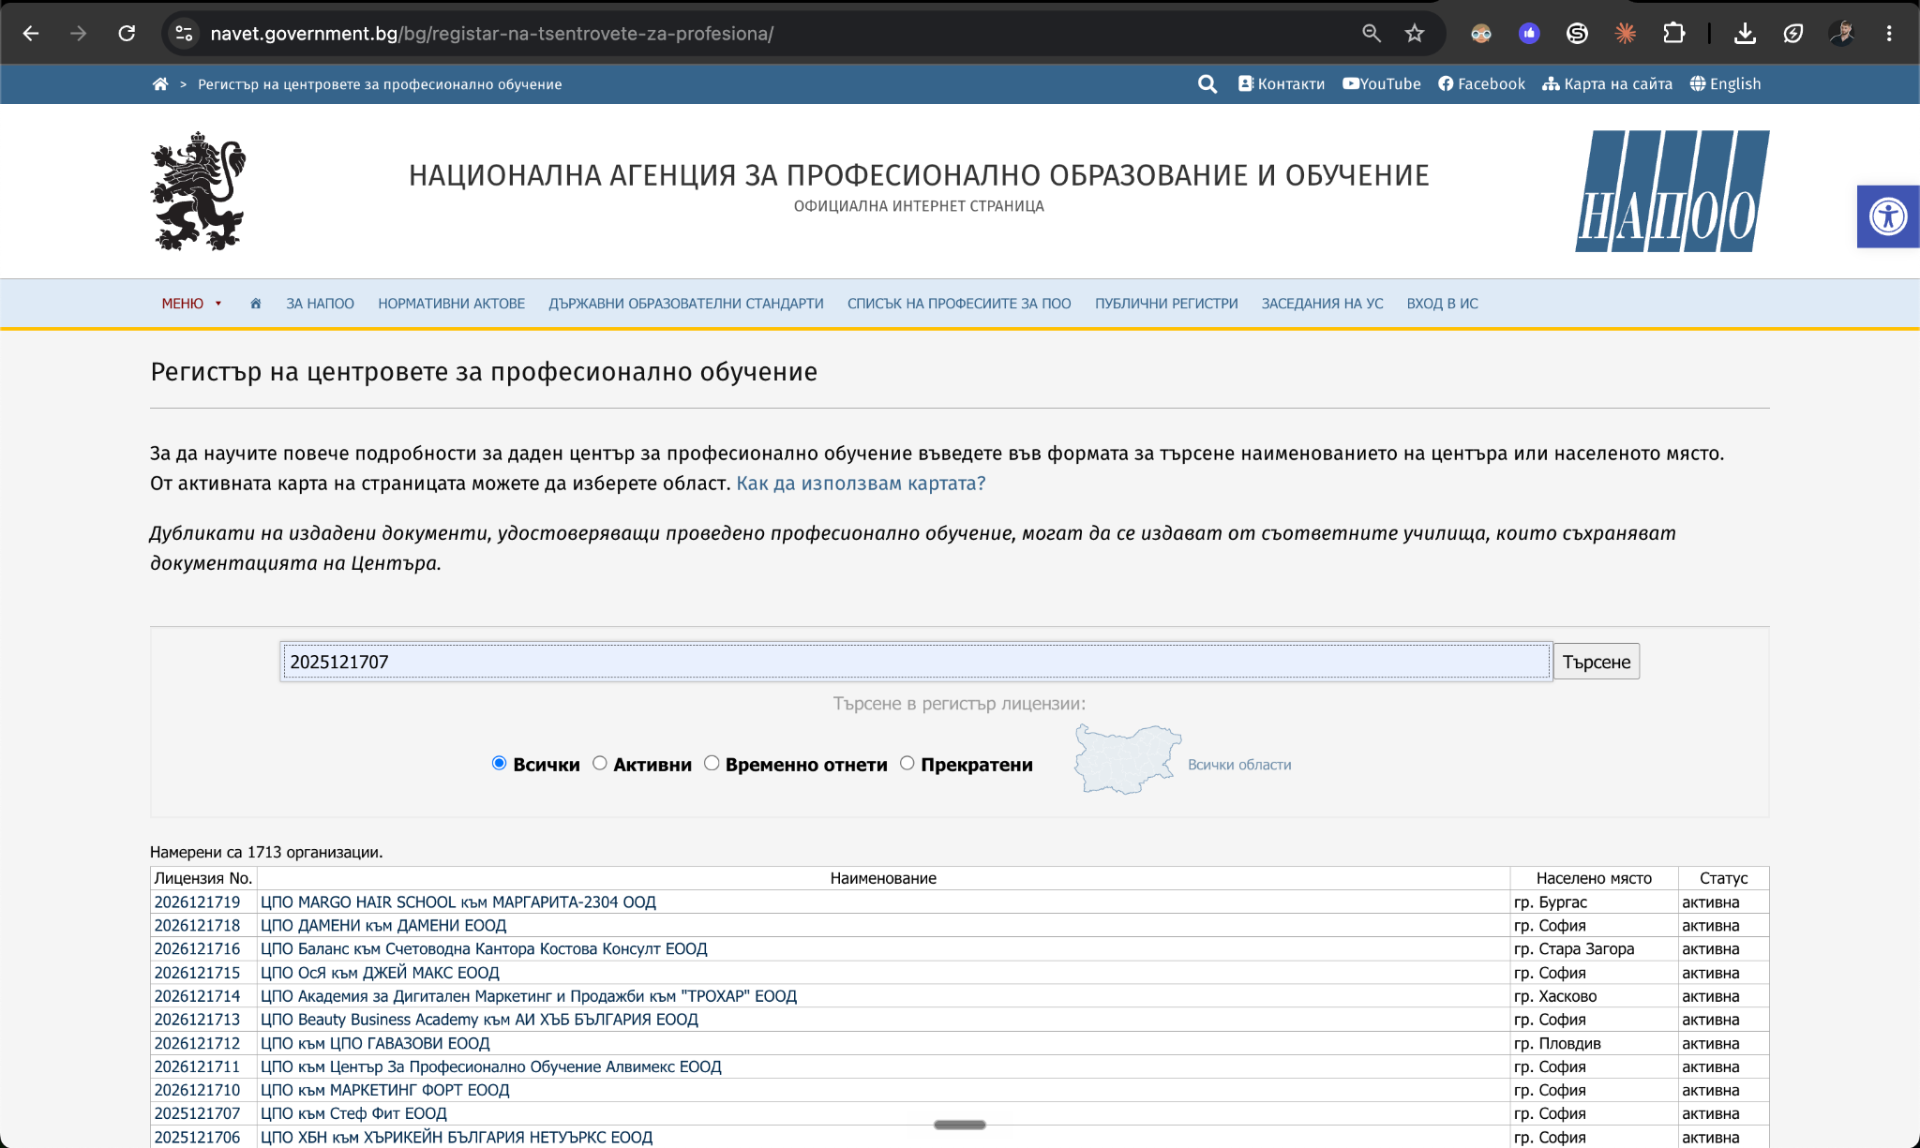Click the НАПОО logo
Image resolution: width=1920 pixels, height=1148 pixels.
(1672, 191)
